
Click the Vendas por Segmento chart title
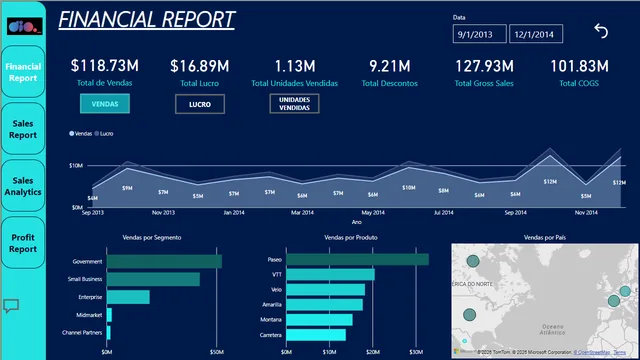pyautogui.click(x=152, y=238)
